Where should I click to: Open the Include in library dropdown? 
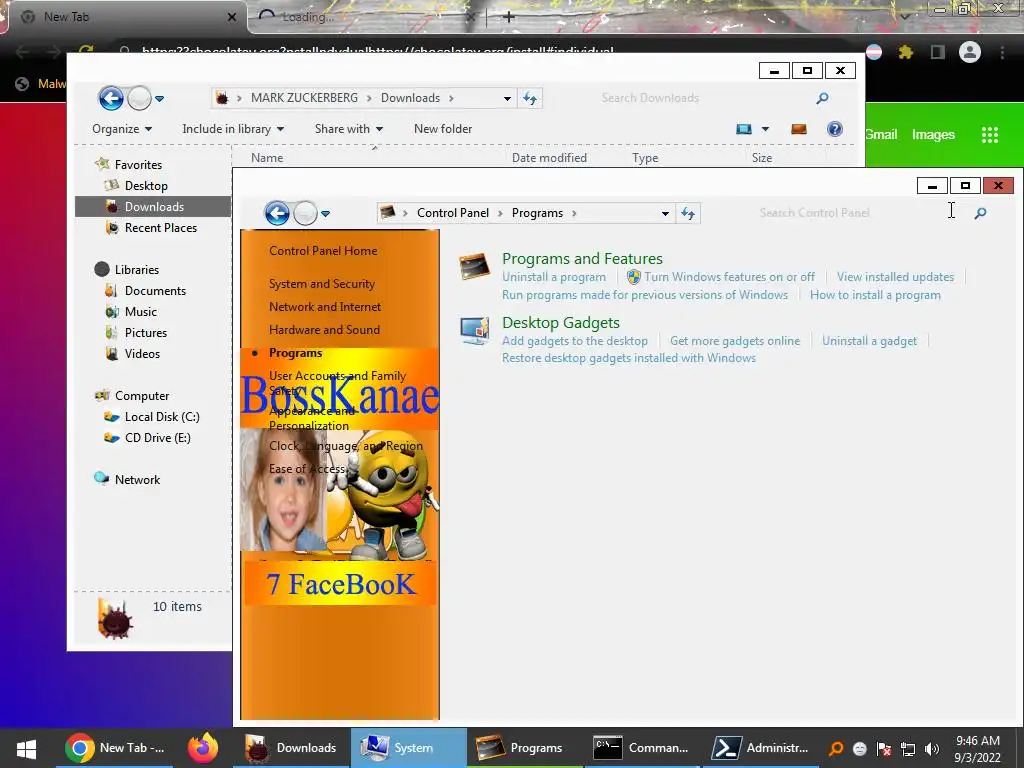tap(233, 129)
